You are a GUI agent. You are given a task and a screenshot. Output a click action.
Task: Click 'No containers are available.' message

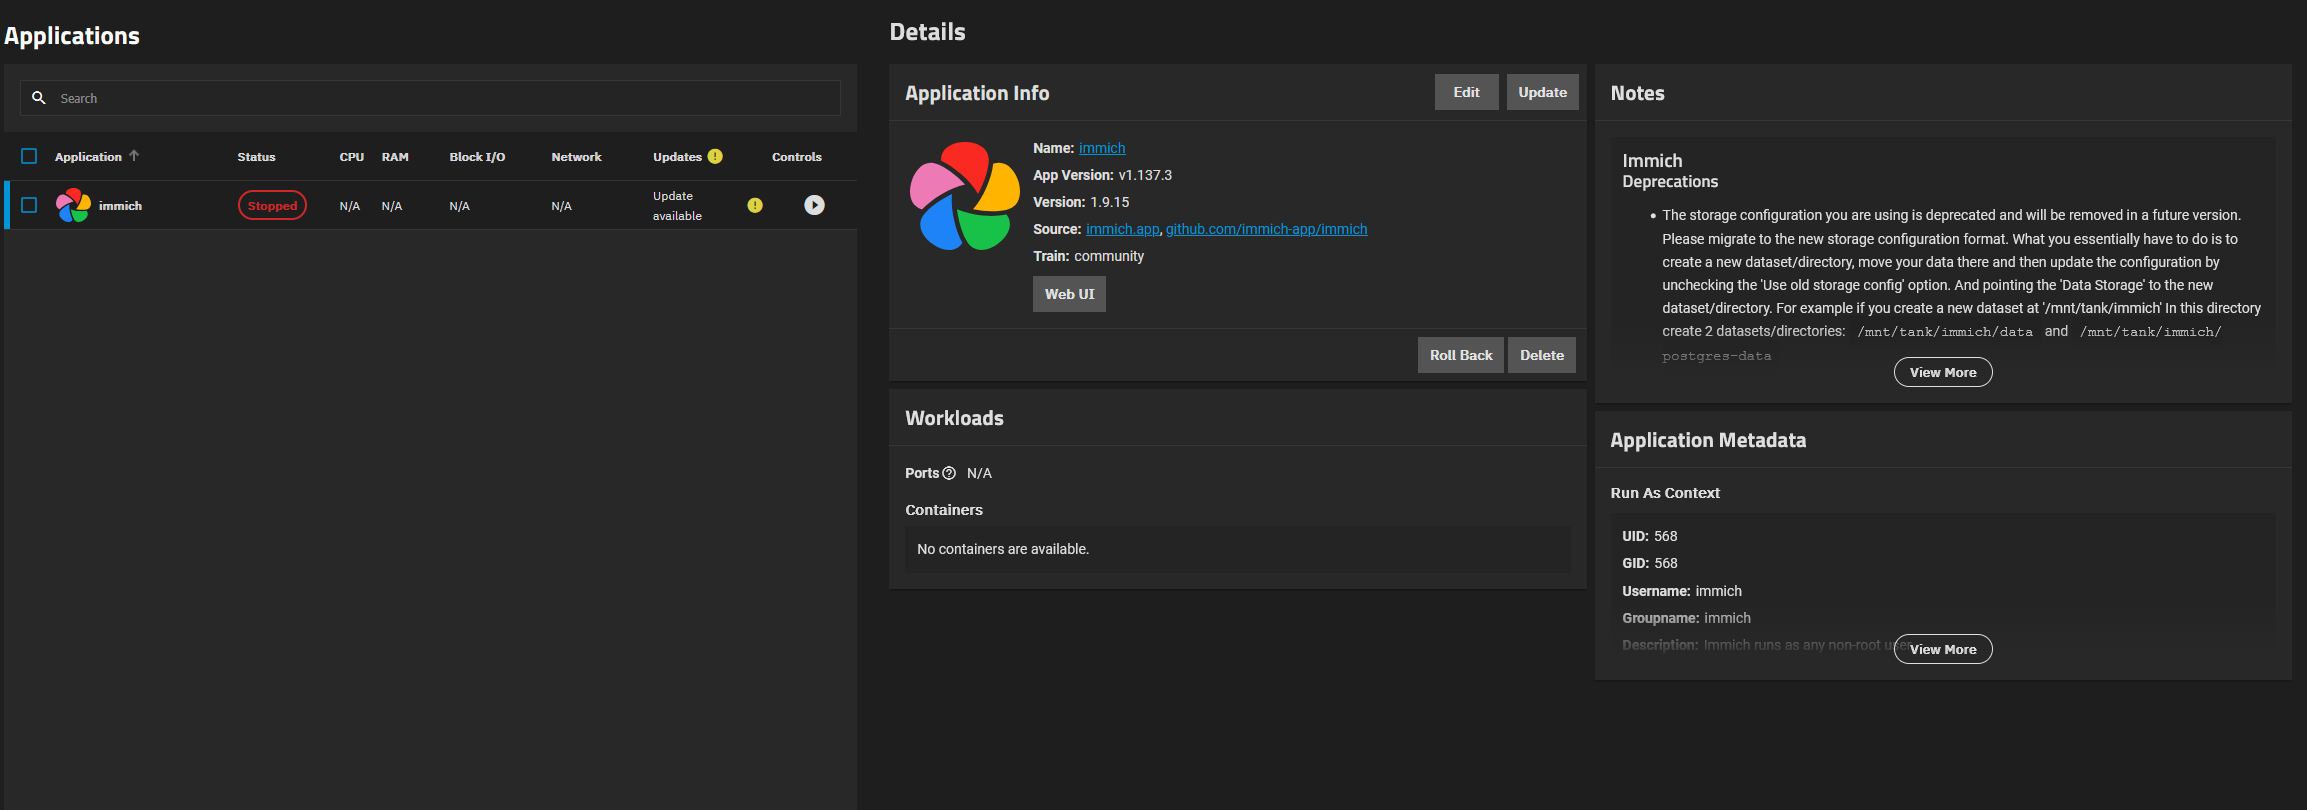tap(1003, 549)
